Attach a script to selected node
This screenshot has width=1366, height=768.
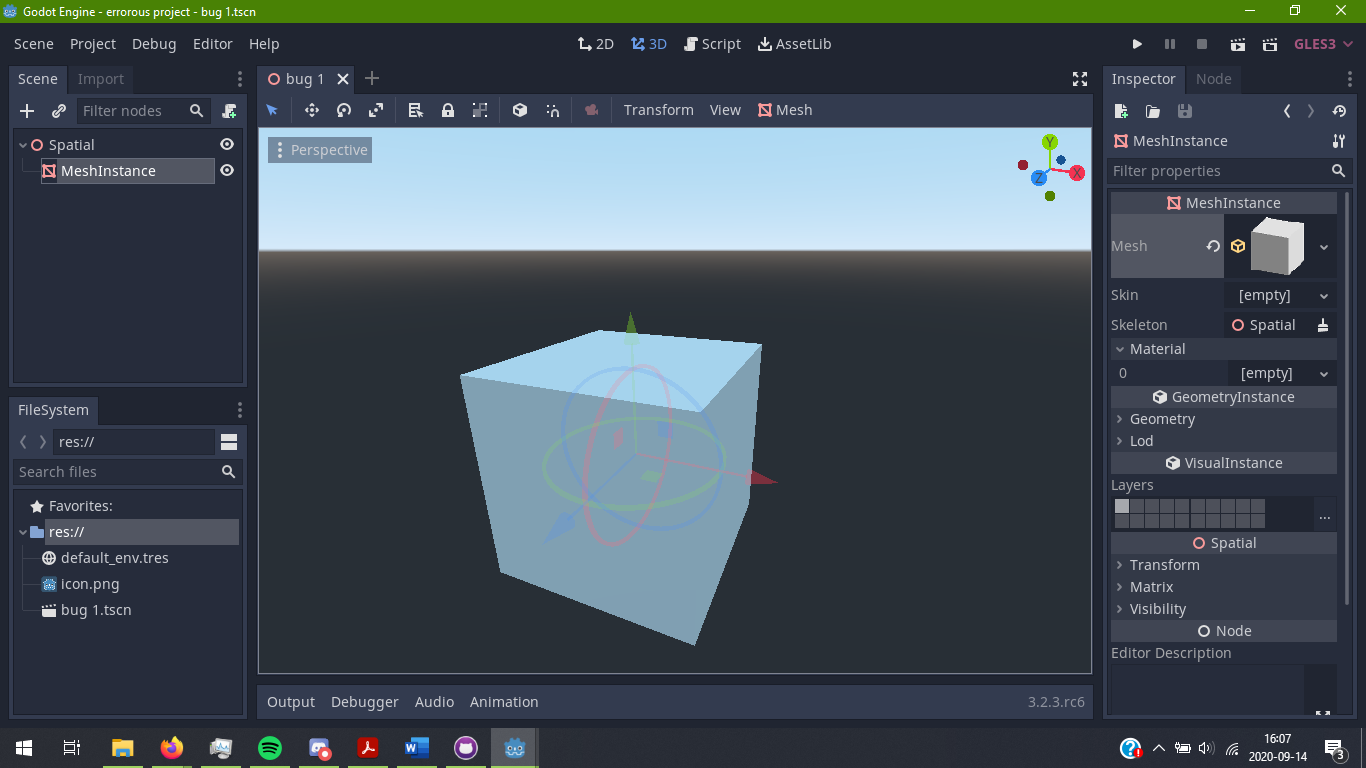[x=230, y=111]
